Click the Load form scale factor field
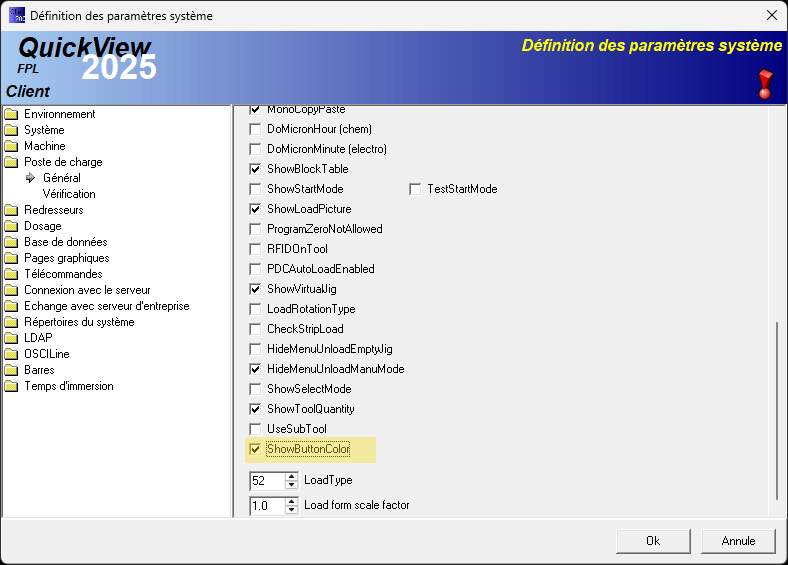The width and height of the screenshot is (788, 565). coord(267,506)
